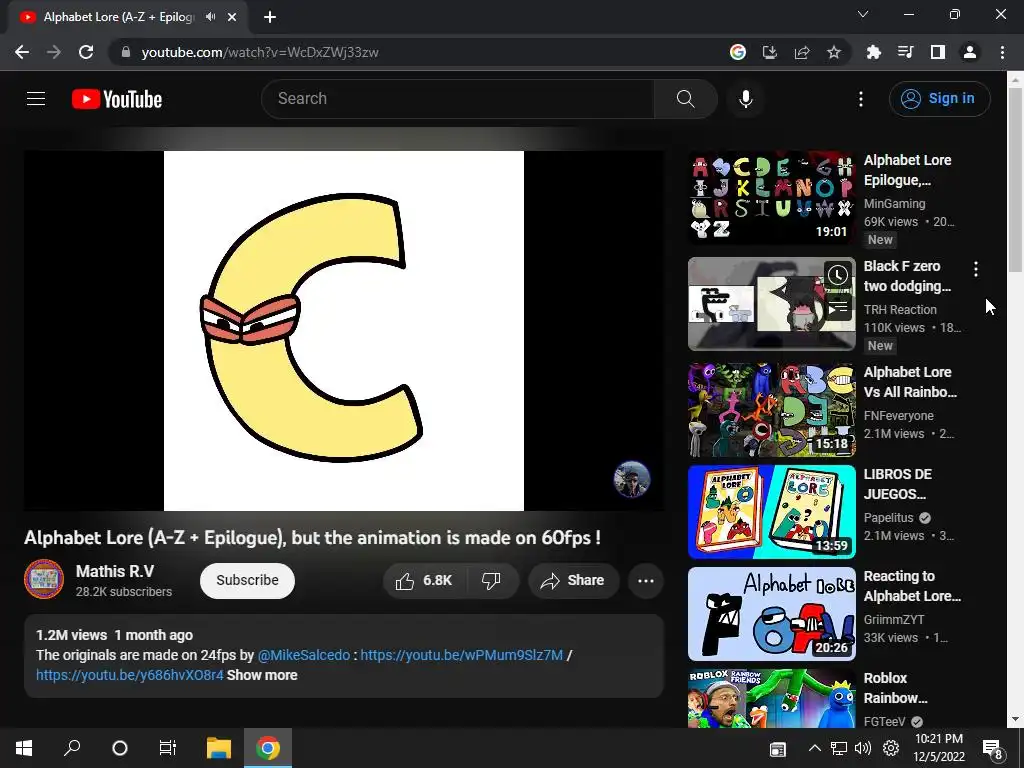Open the taskbar clock showing 10:21 PM
Viewport: 1024px width, 768px height.
point(938,748)
